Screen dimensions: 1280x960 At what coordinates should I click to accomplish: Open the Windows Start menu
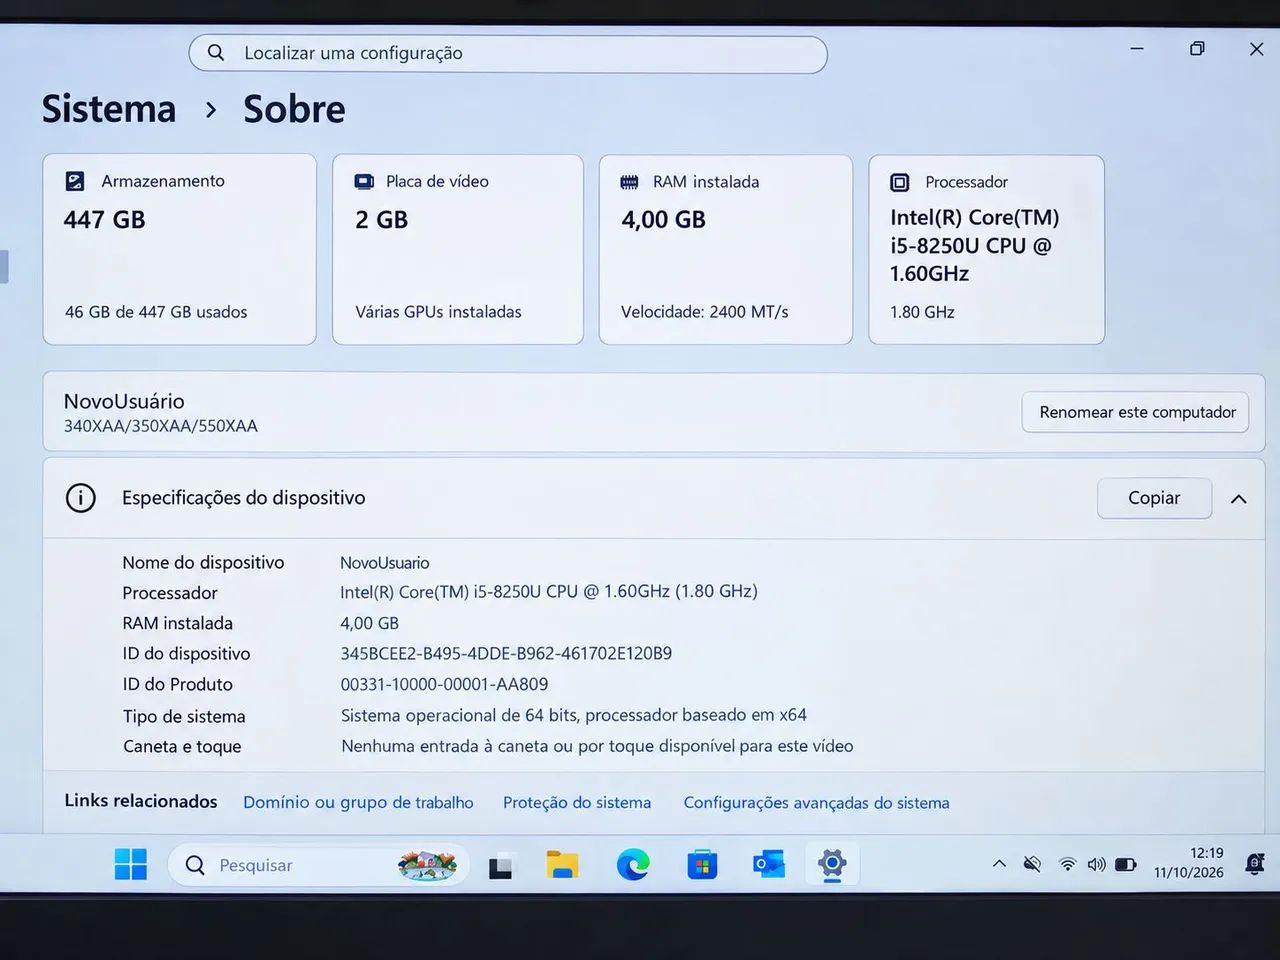[131, 864]
